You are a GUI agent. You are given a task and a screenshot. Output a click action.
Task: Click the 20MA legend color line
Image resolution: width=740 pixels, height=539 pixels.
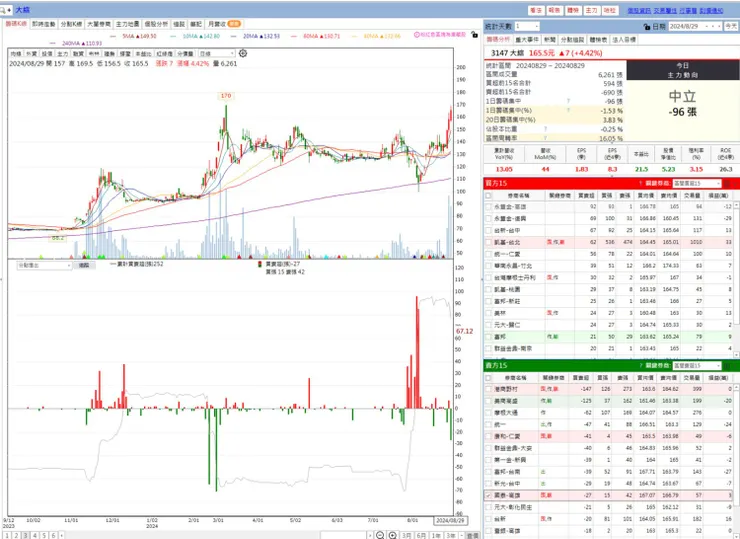click(x=234, y=36)
